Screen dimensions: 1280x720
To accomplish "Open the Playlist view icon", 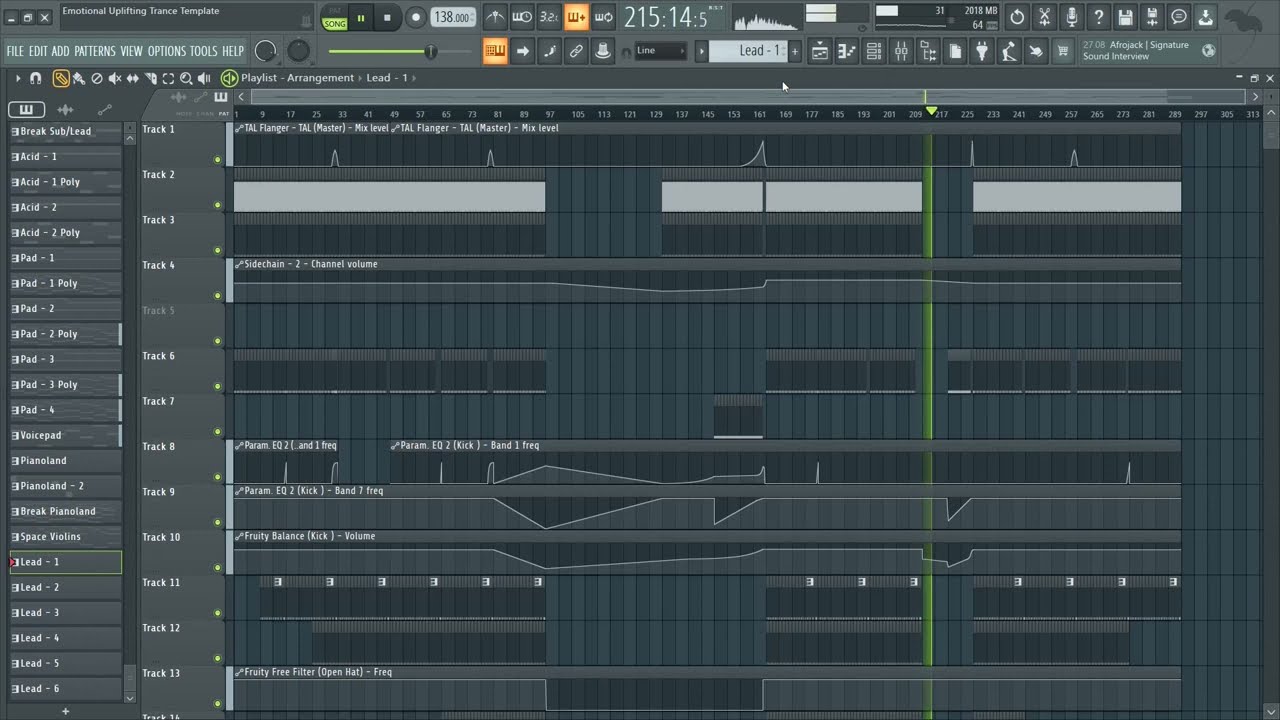I will click(819, 51).
